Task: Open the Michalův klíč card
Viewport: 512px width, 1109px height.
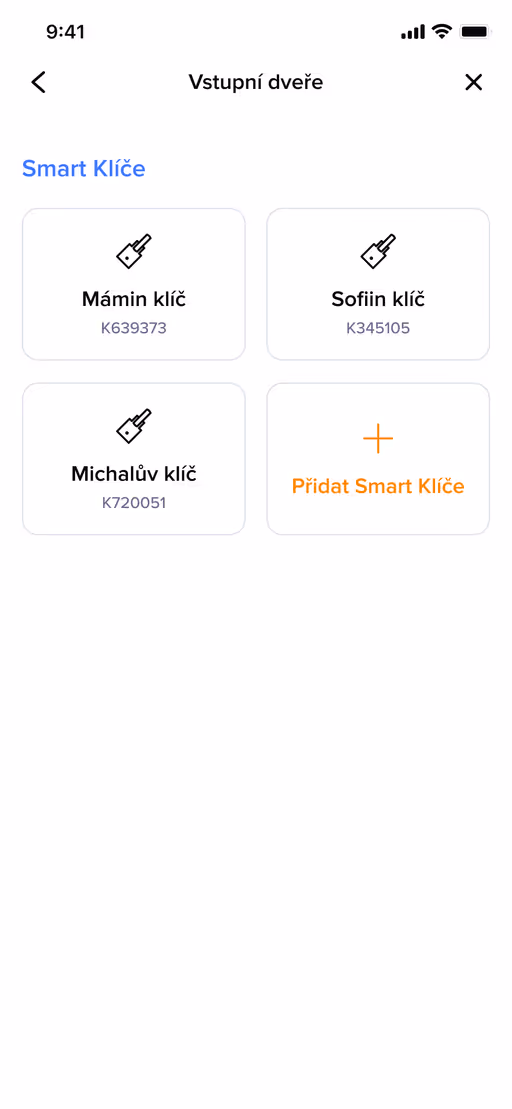Action: 134,458
